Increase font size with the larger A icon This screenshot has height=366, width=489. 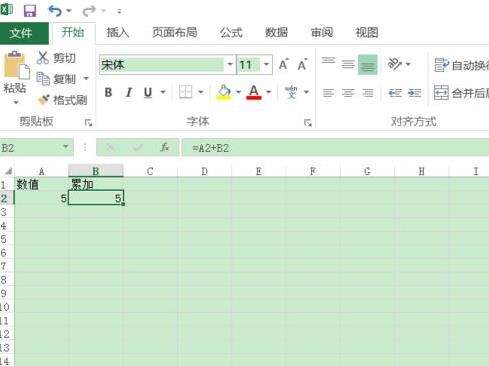tap(284, 64)
